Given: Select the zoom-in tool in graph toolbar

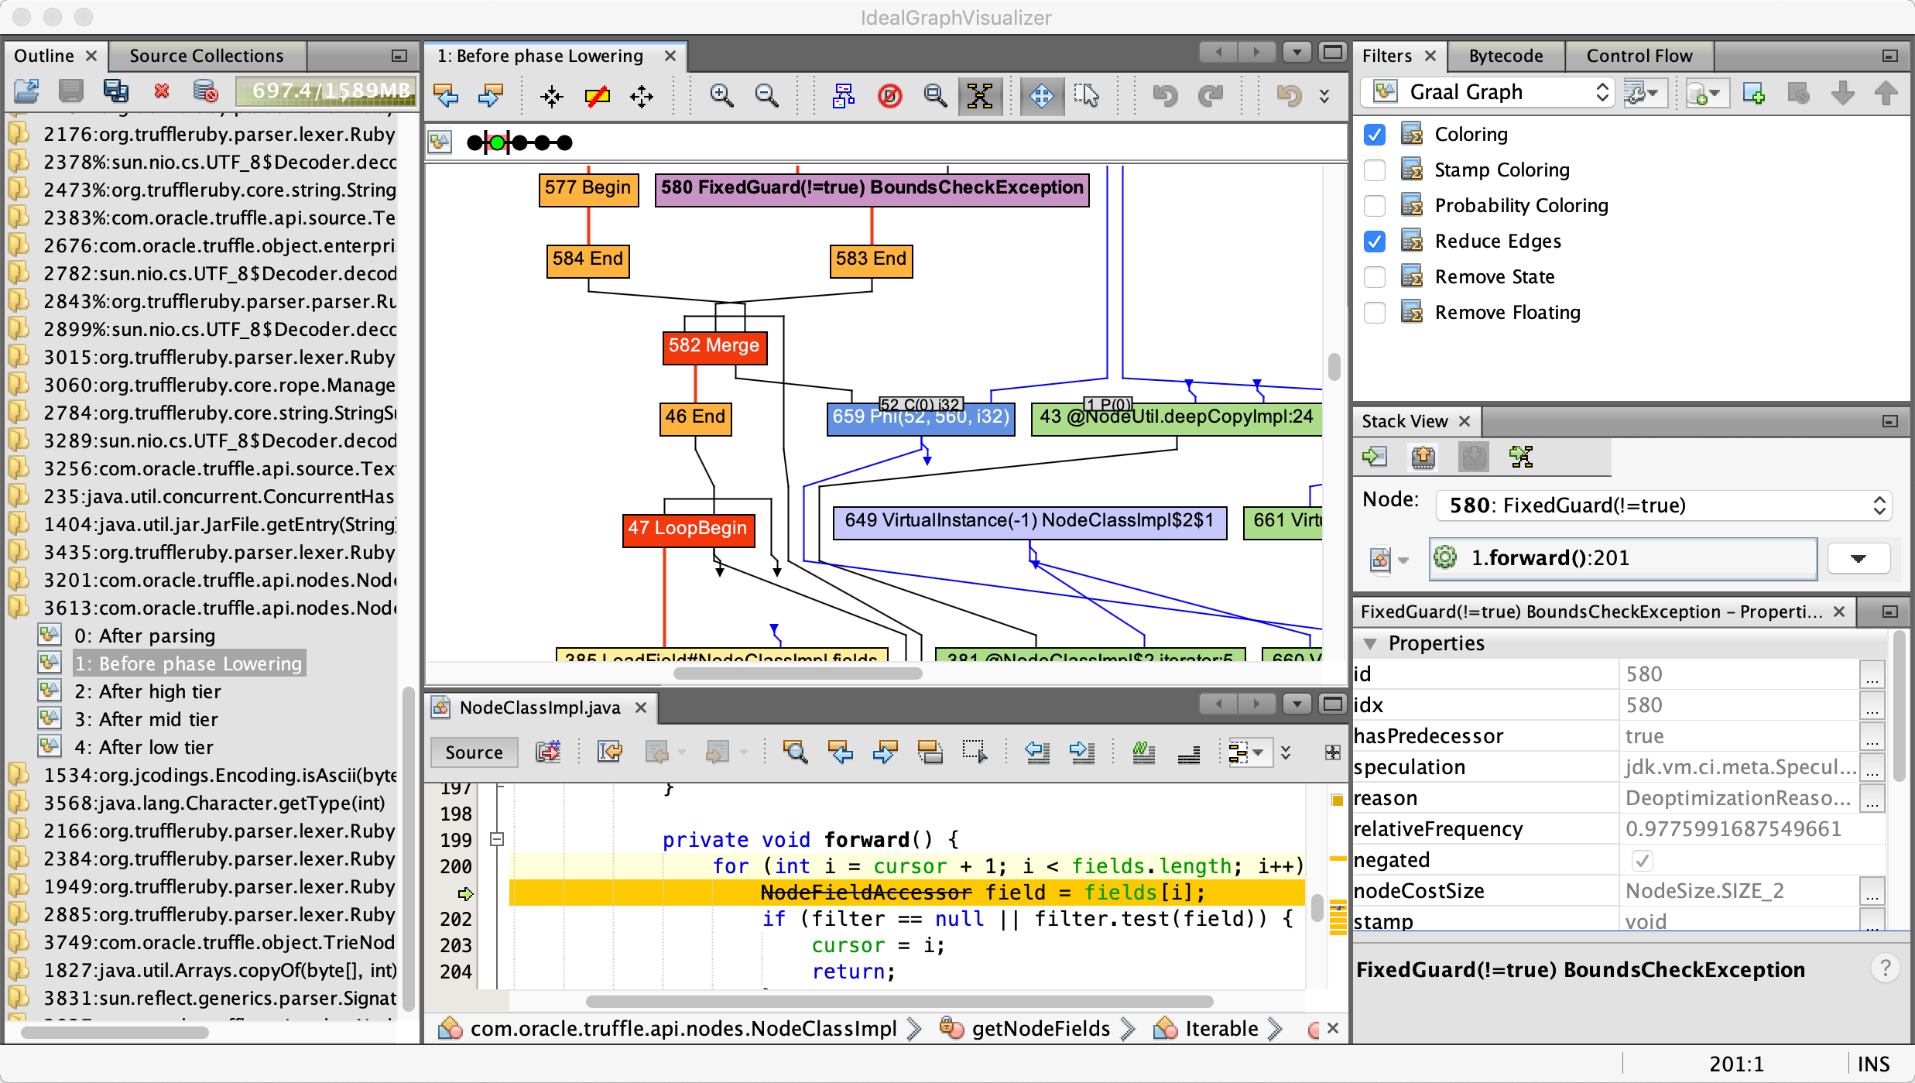Looking at the screenshot, I should click(720, 95).
